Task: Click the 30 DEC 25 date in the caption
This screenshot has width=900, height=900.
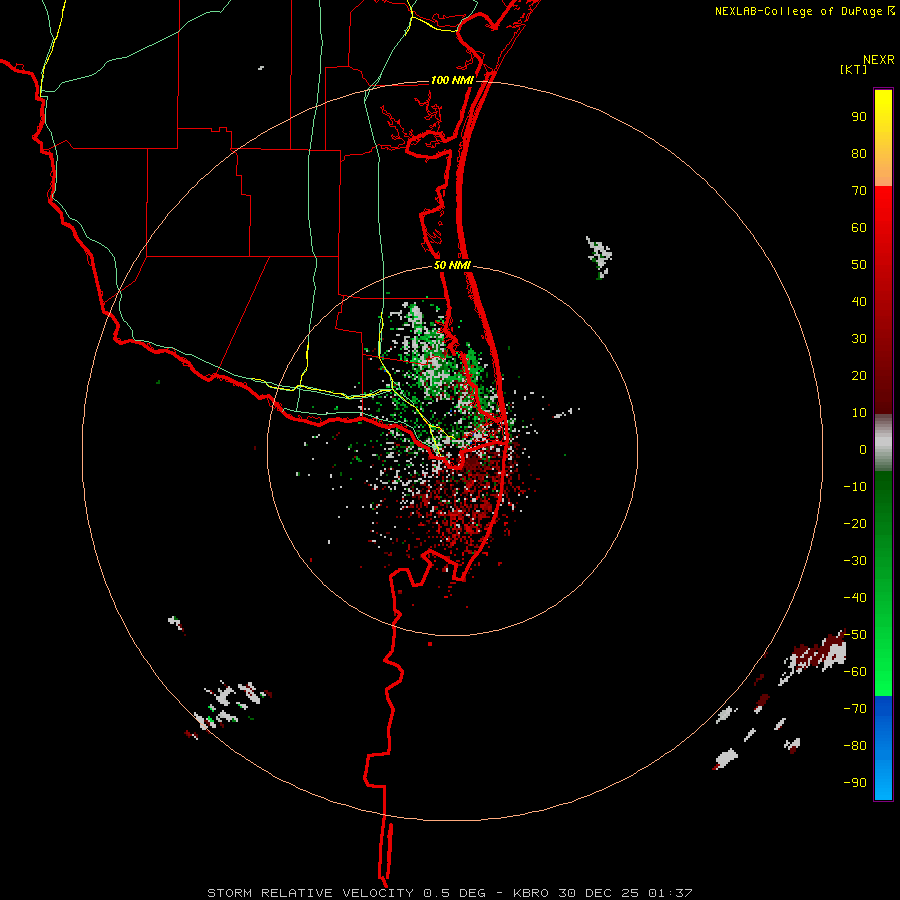Action: tap(598, 893)
